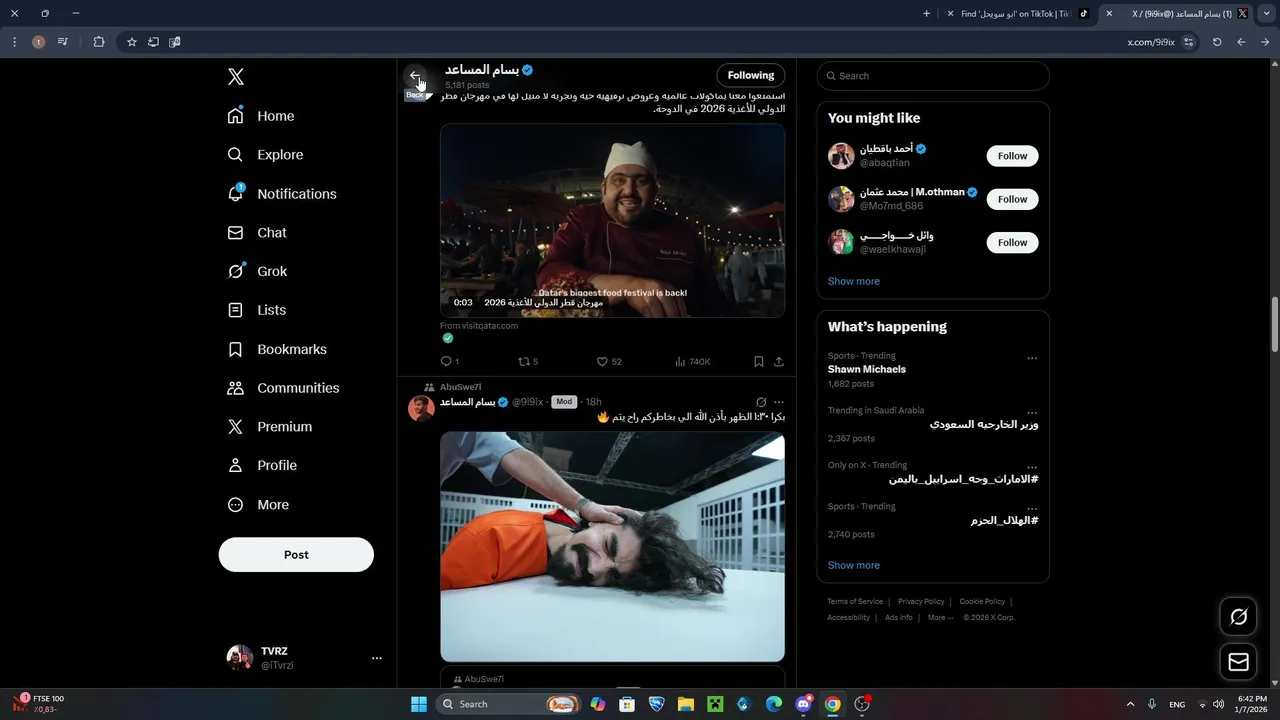Screen dimensions: 1280x720
Task: Click the Post button
Action: pyautogui.click(x=296, y=555)
